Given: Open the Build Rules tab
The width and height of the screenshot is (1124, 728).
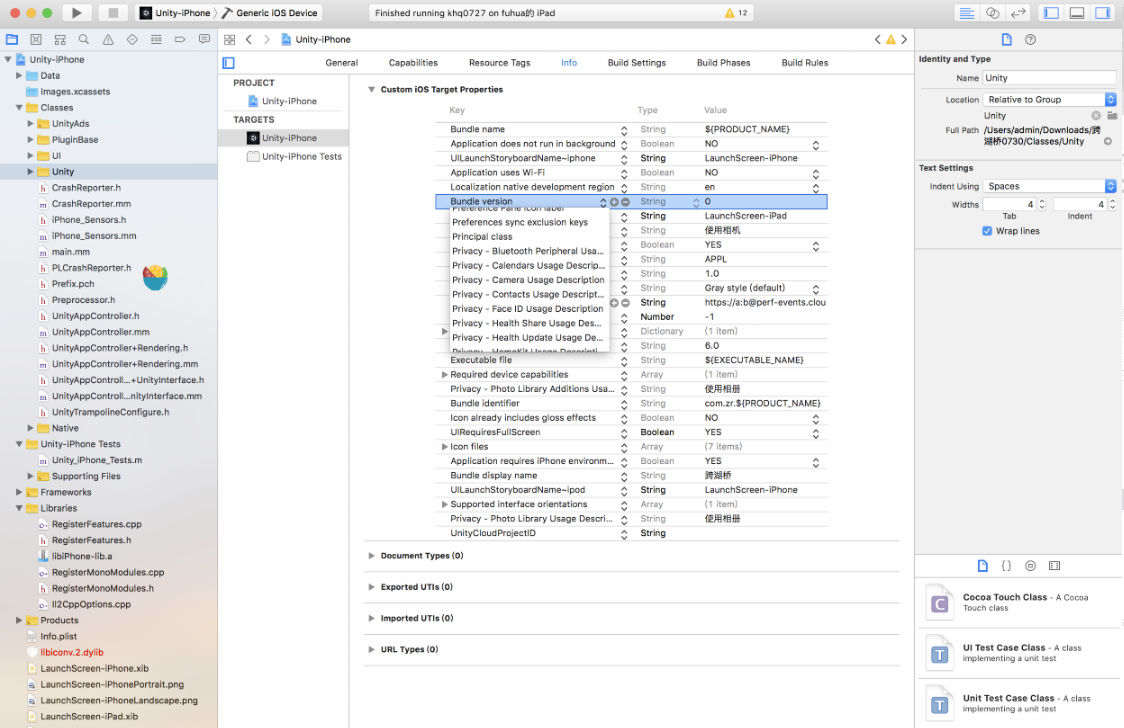Looking at the screenshot, I should click(804, 63).
